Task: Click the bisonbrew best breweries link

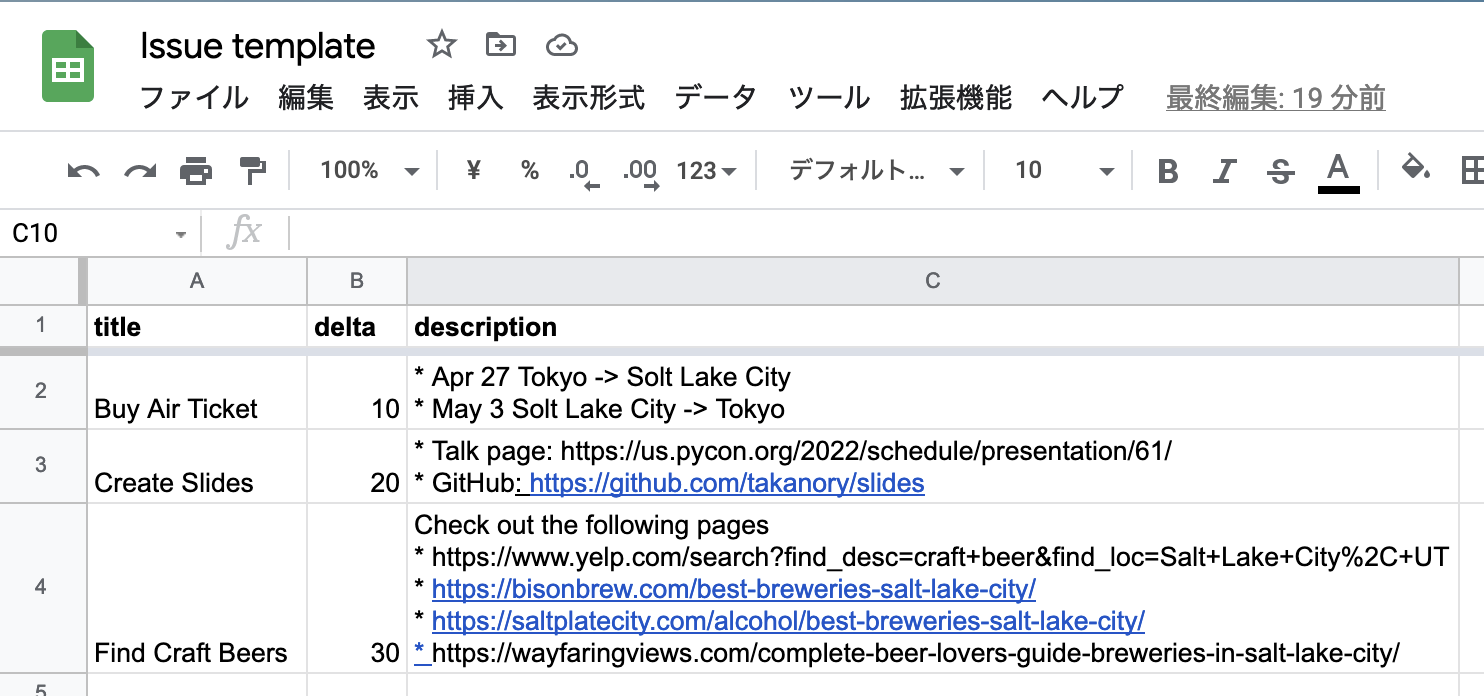Action: point(732,588)
